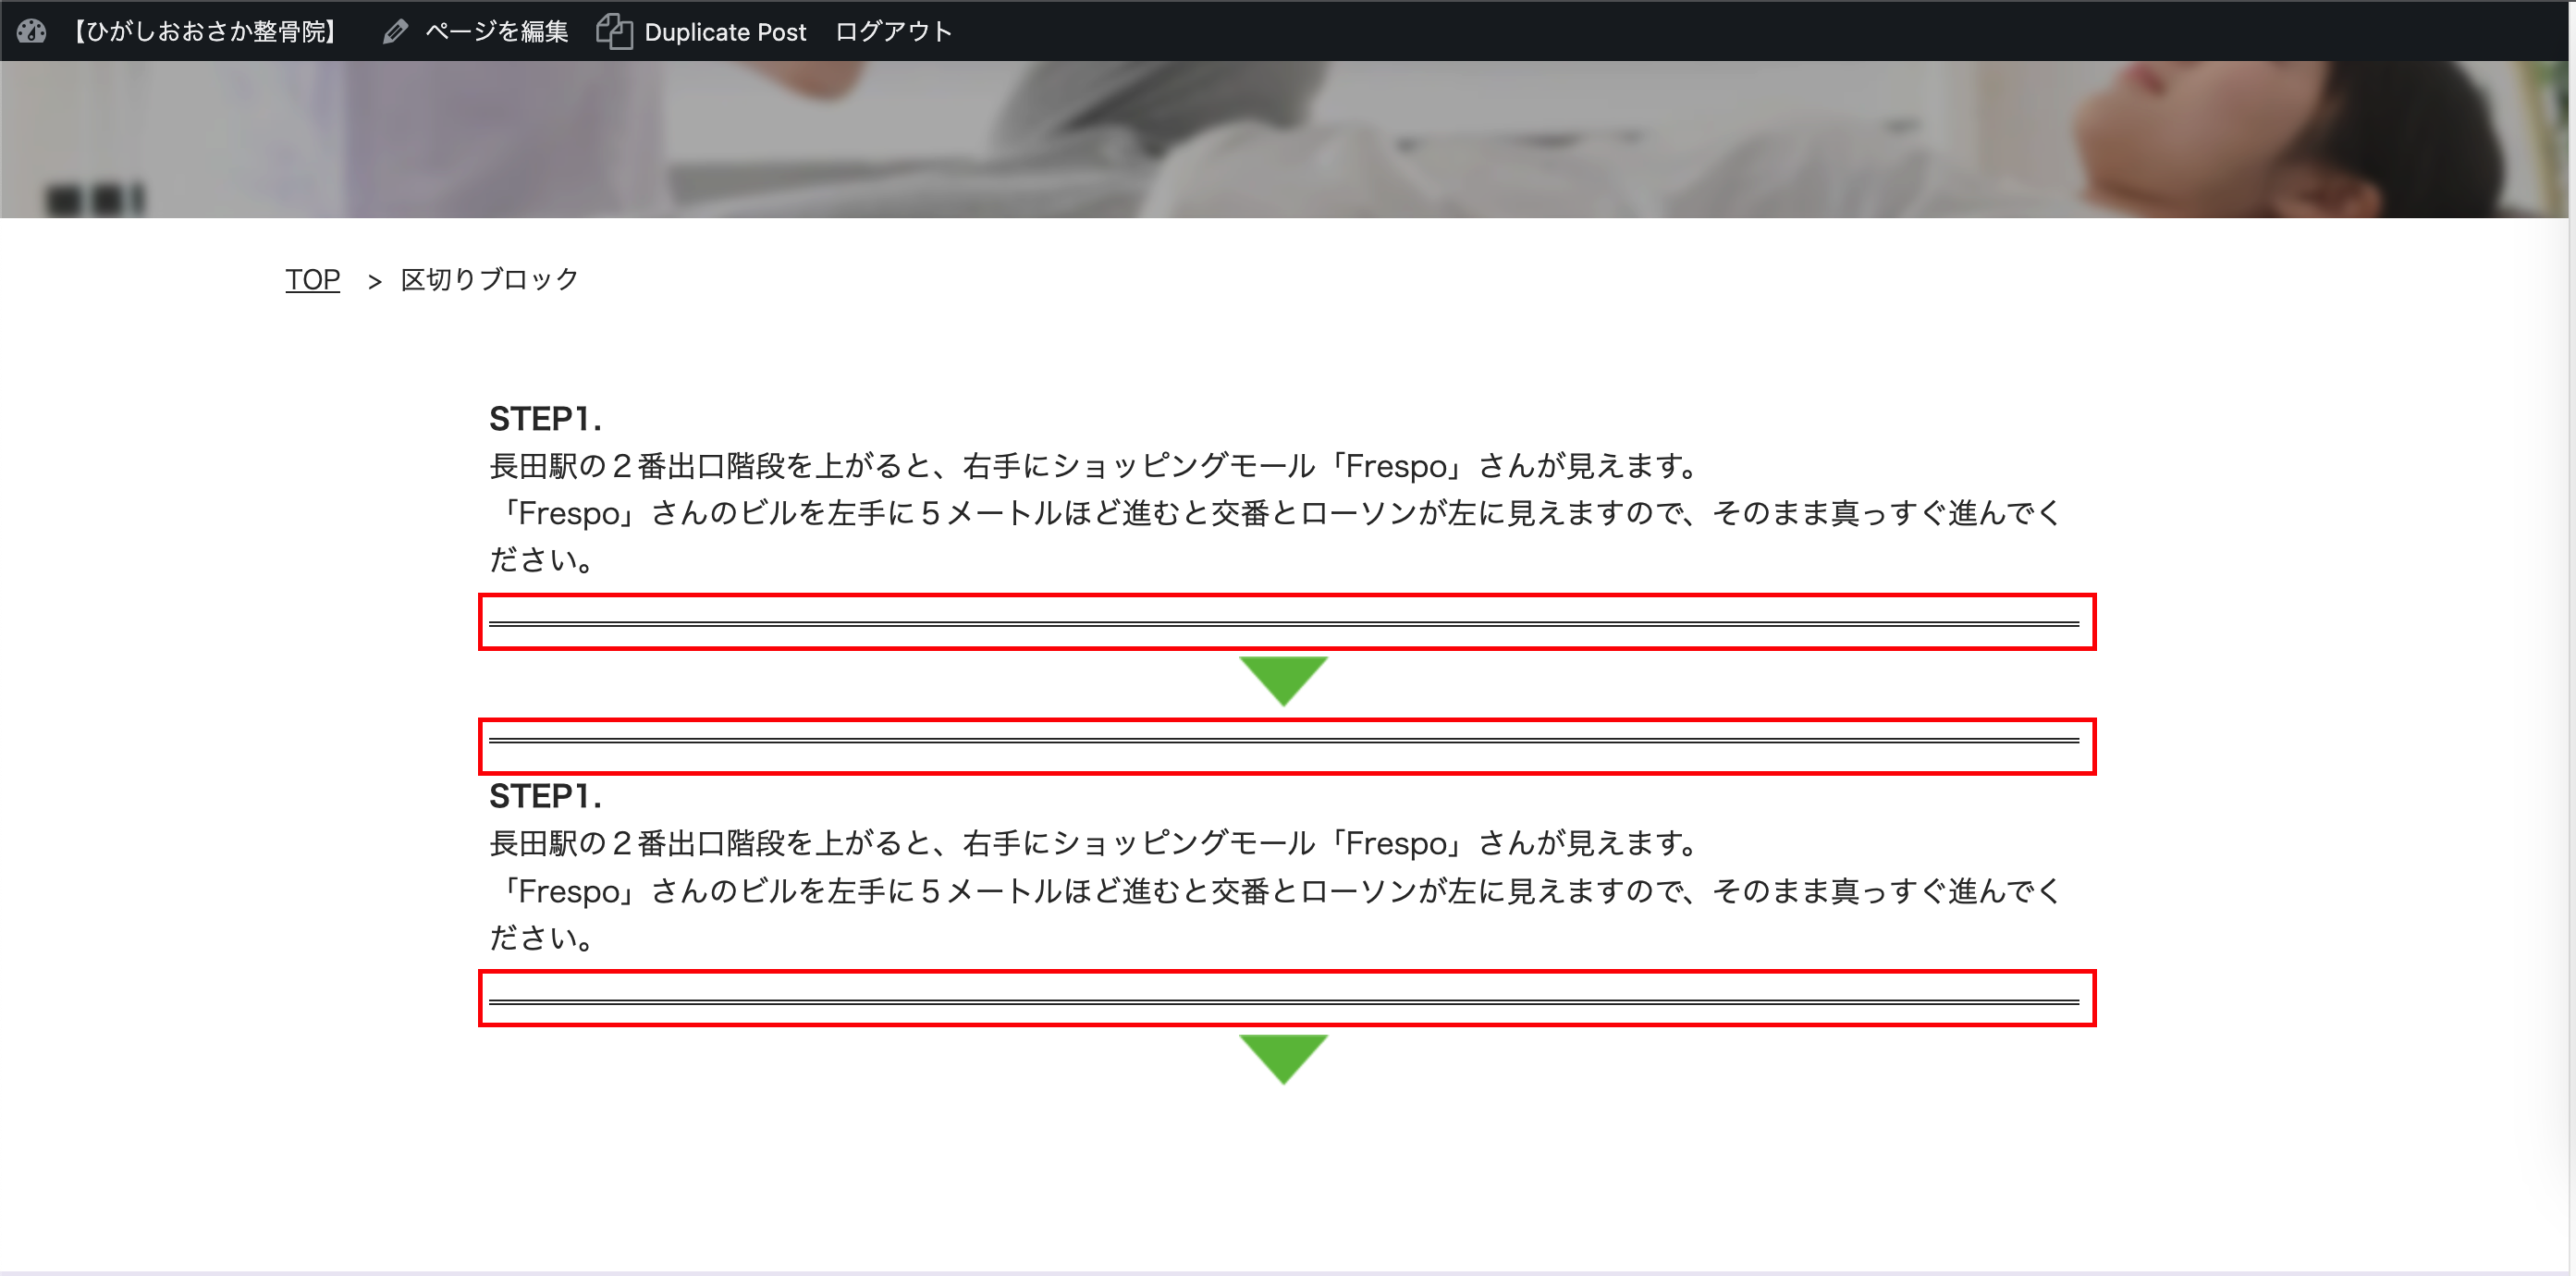The height and width of the screenshot is (1276, 2576).
Task: Click the second STEP1. heading
Action: 545,796
